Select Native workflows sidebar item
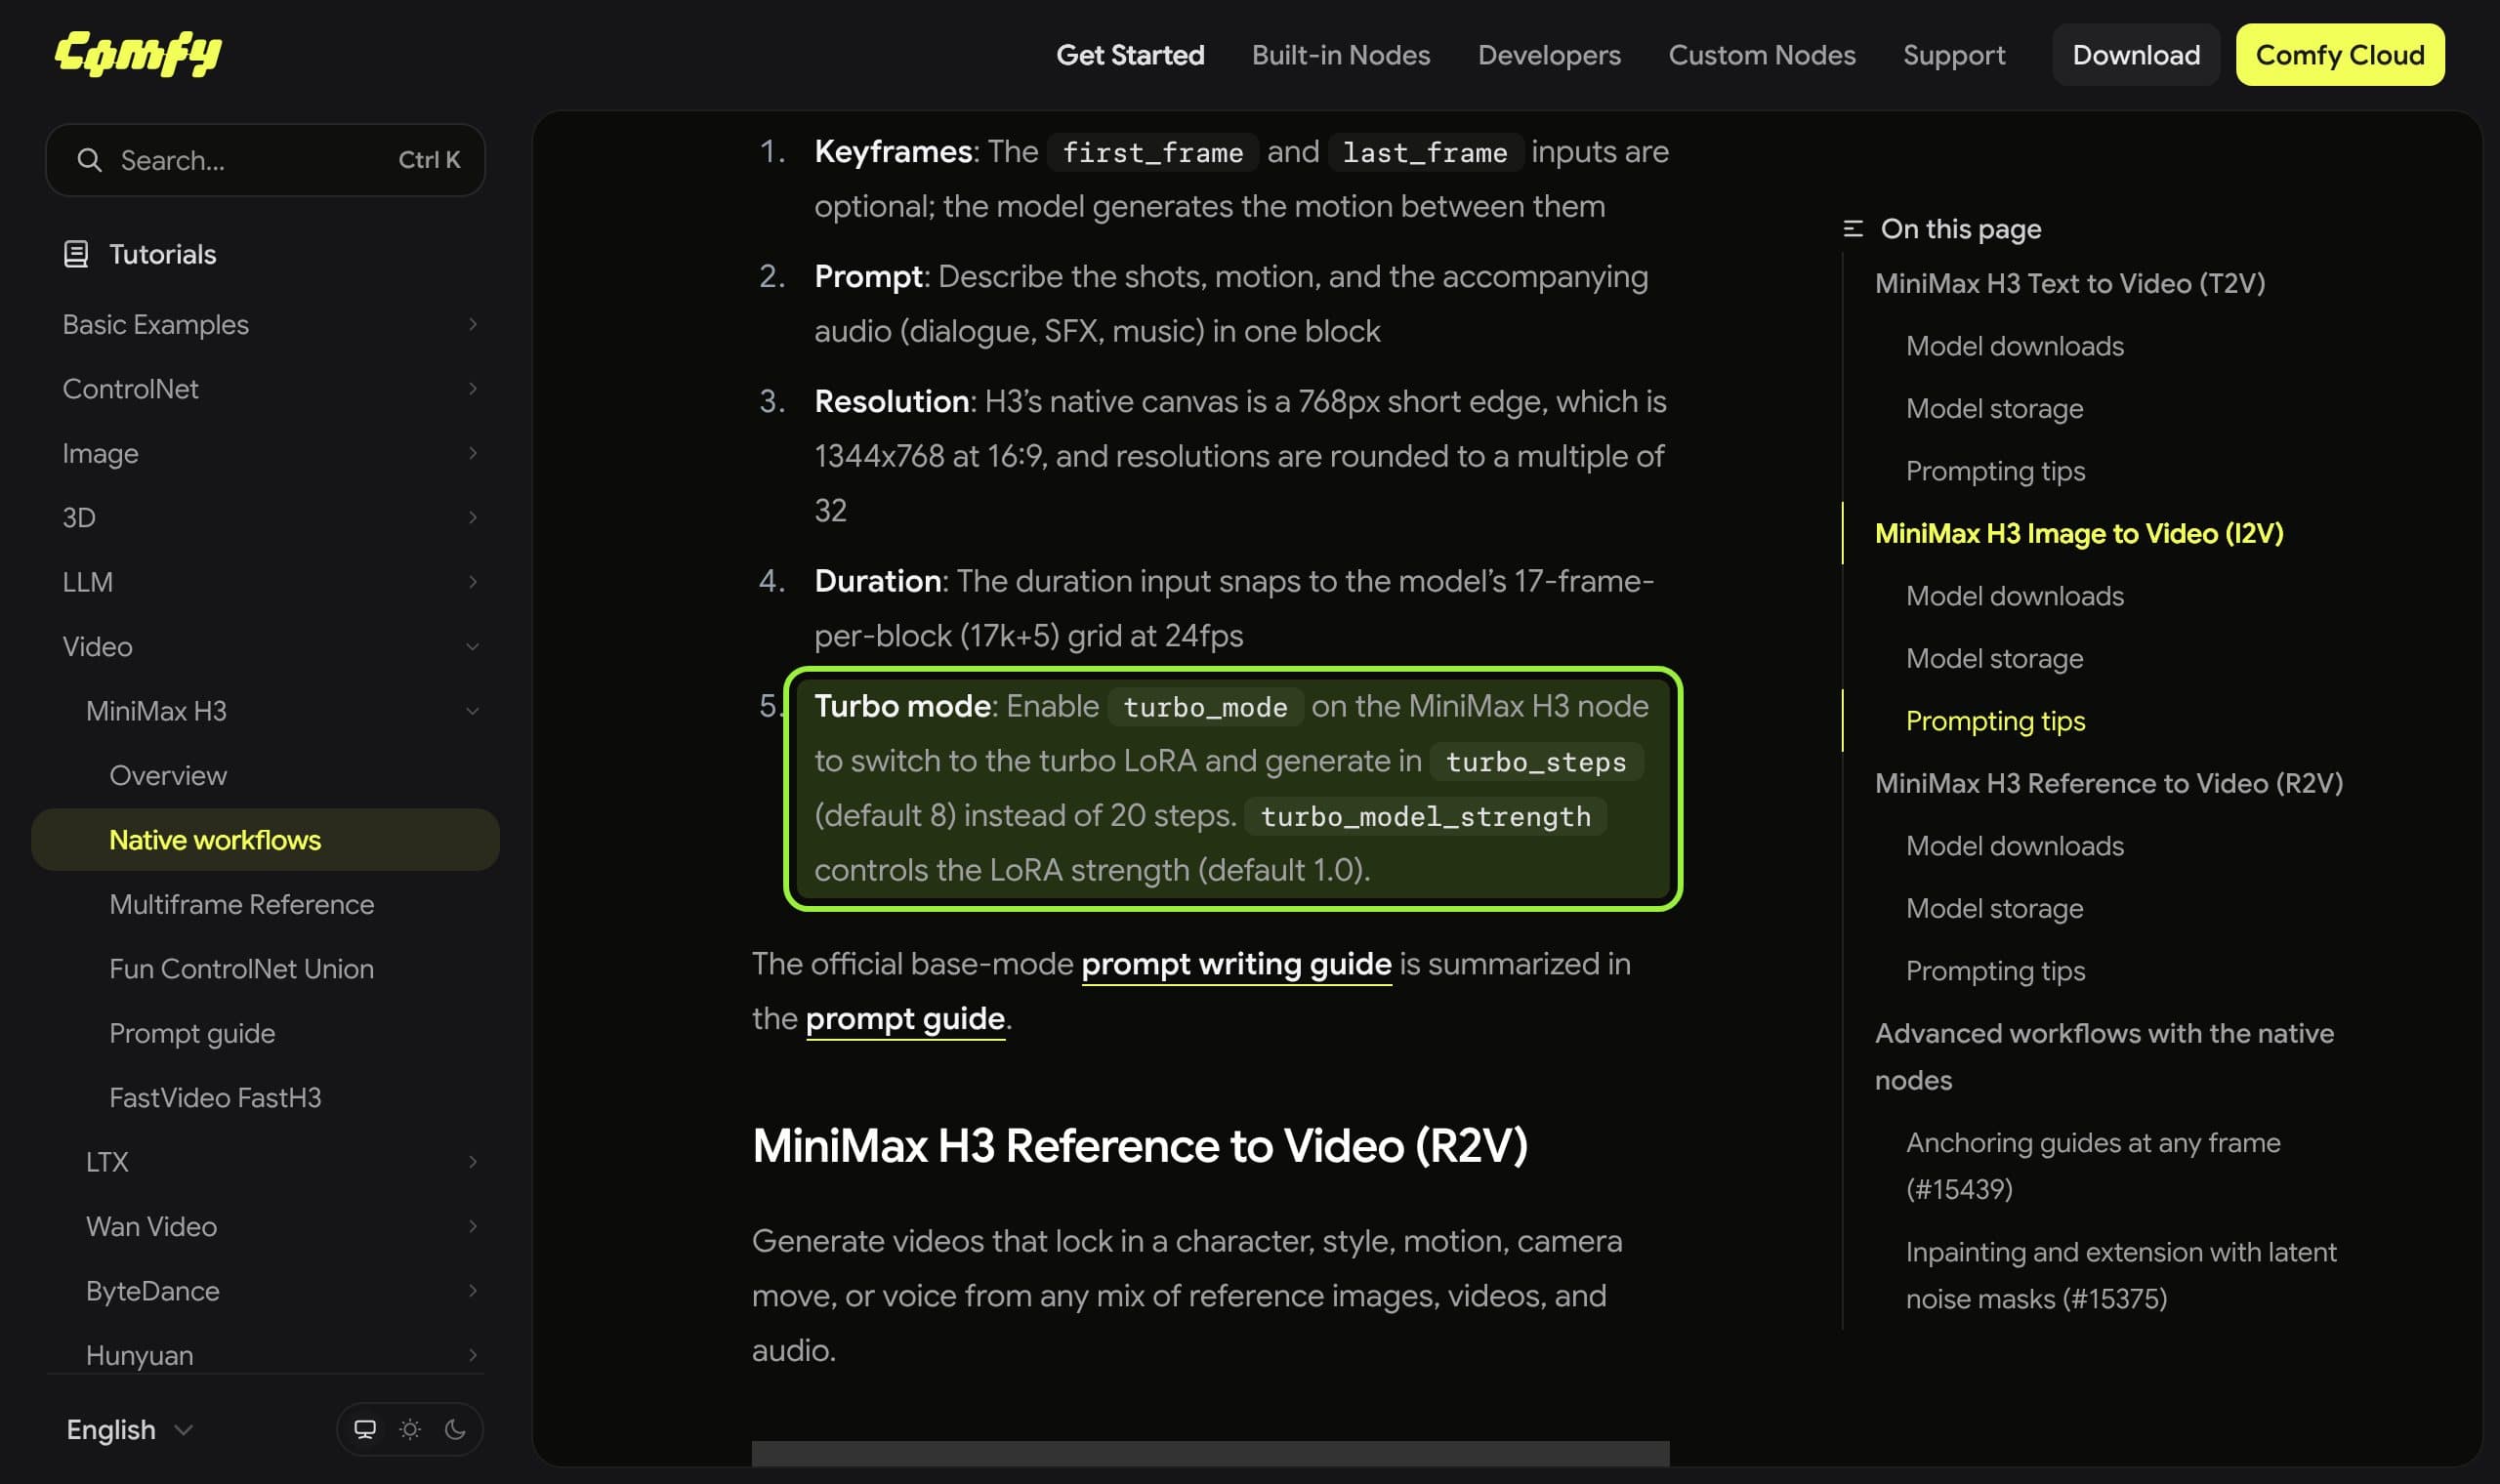The image size is (2500, 1484). [x=265, y=840]
